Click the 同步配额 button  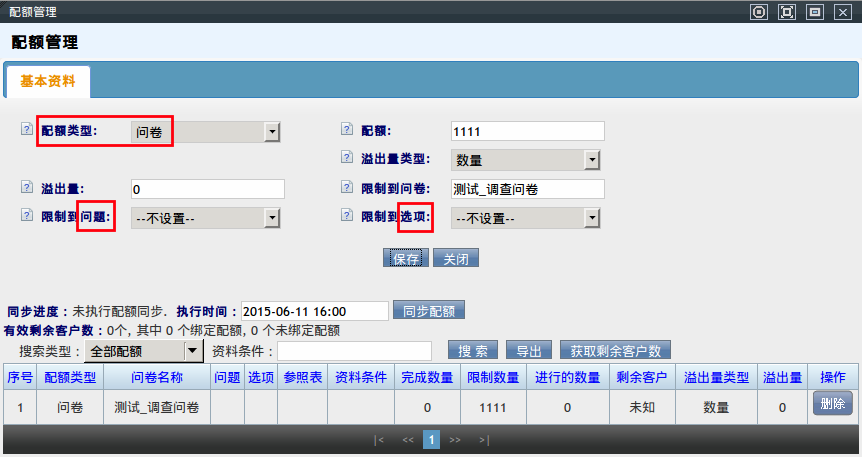[x=429, y=311]
